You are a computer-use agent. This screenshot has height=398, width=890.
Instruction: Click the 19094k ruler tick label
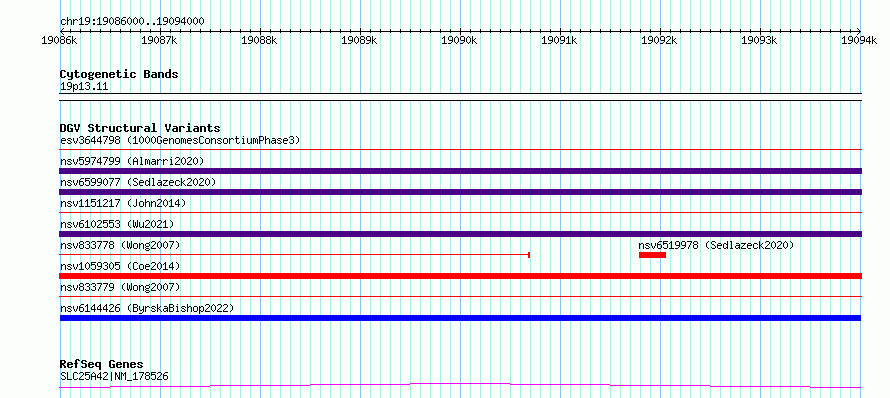tap(860, 40)
